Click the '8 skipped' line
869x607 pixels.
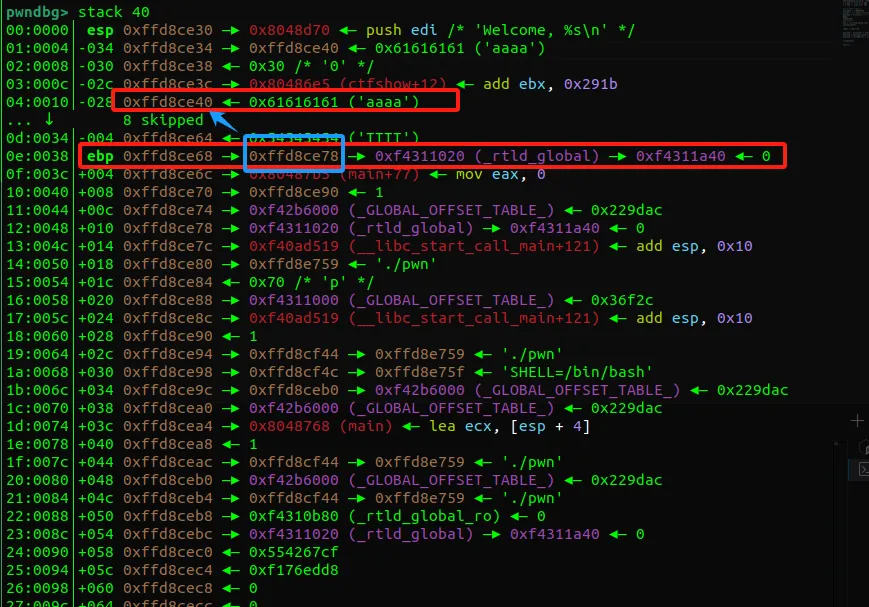pyautogui.click(x=162, y=120)
